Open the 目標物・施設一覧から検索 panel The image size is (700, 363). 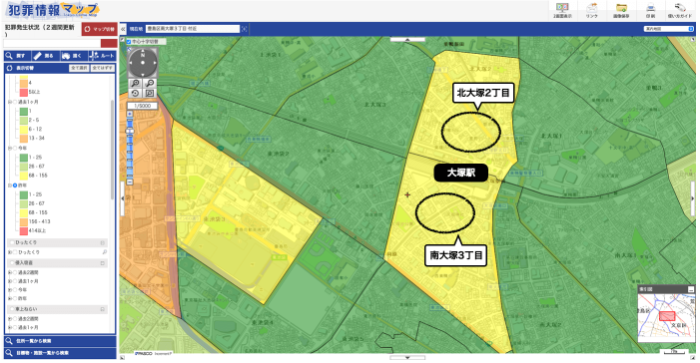pos(60,353)
